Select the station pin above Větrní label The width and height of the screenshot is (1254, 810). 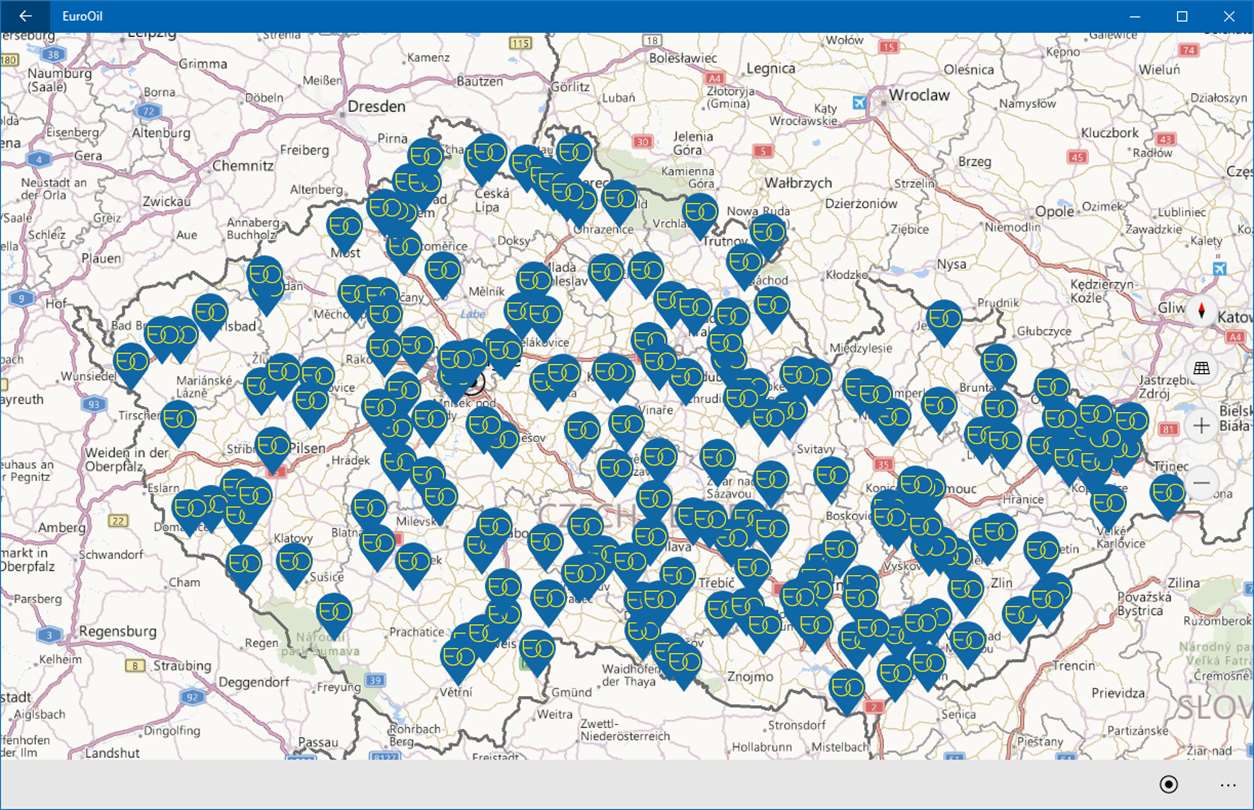click(457, 661)
